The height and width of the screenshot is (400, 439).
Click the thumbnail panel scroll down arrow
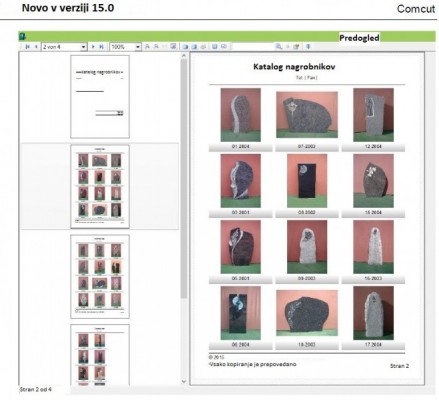184,381
